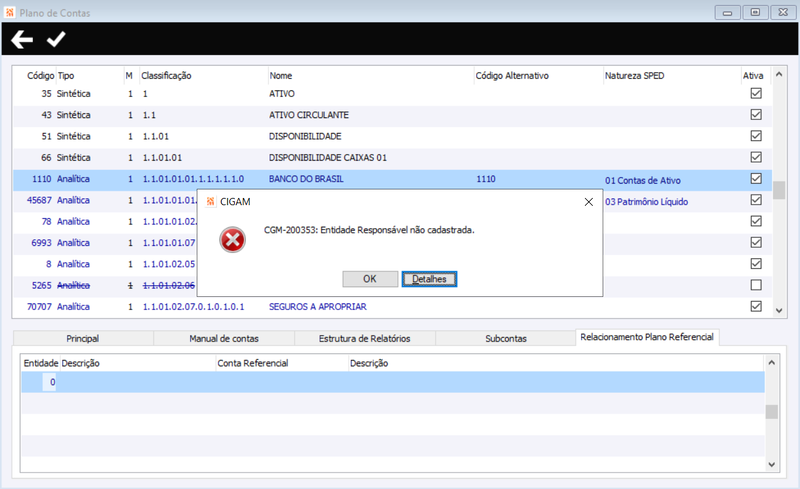Click the Código Alternativo column header
Screen dimensions: 800x489
(x=512, y=76)
